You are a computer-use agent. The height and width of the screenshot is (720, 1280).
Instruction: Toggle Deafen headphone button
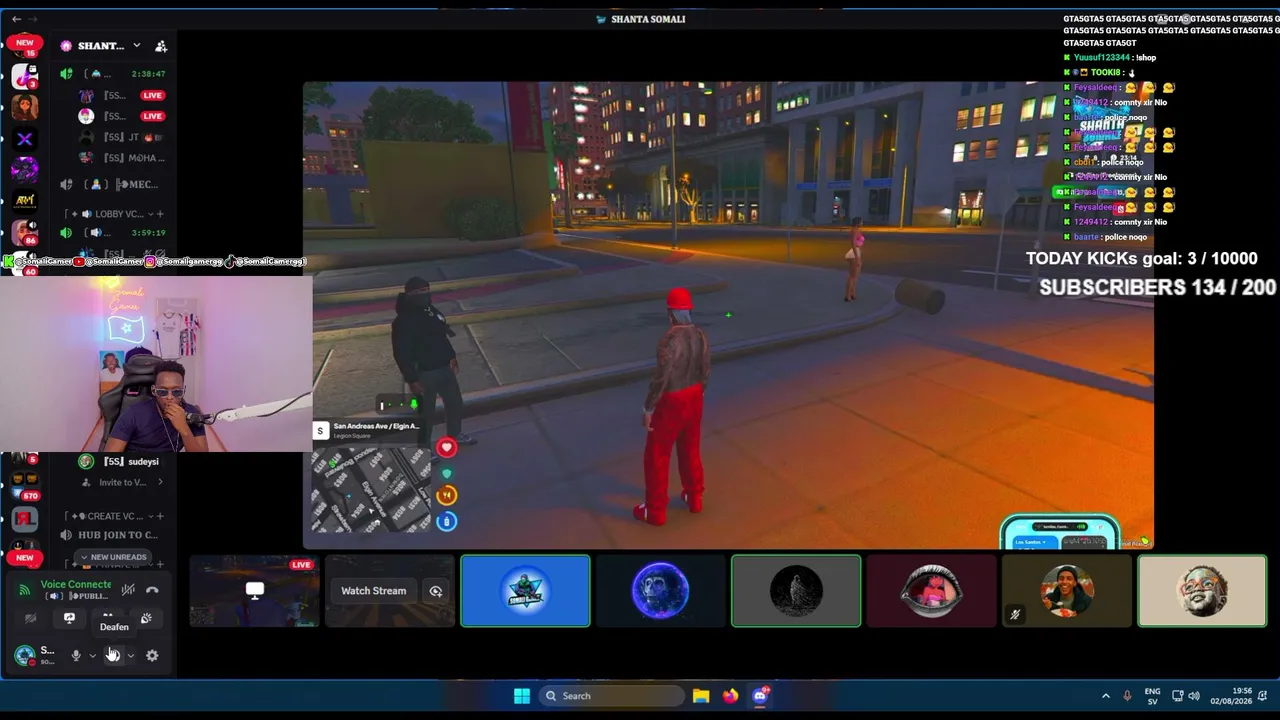pos(113,655)
